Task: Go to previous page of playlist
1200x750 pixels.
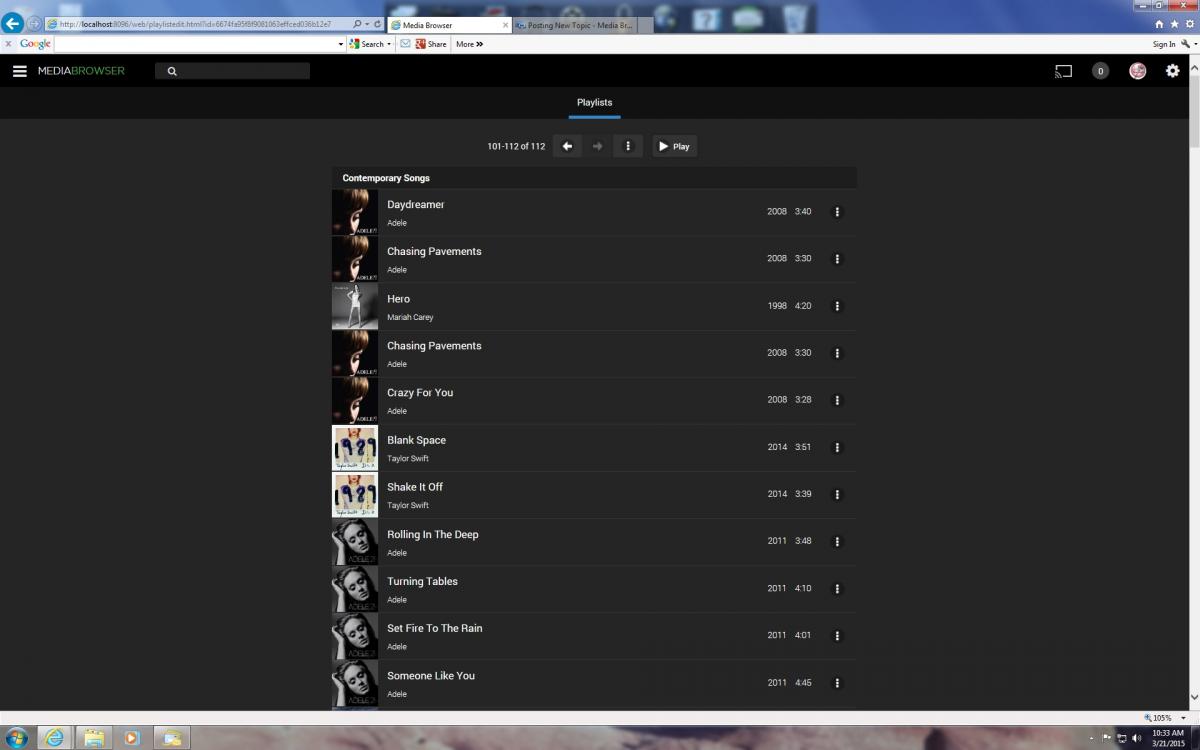Action: pyautogui.click(x=567, y=146)
